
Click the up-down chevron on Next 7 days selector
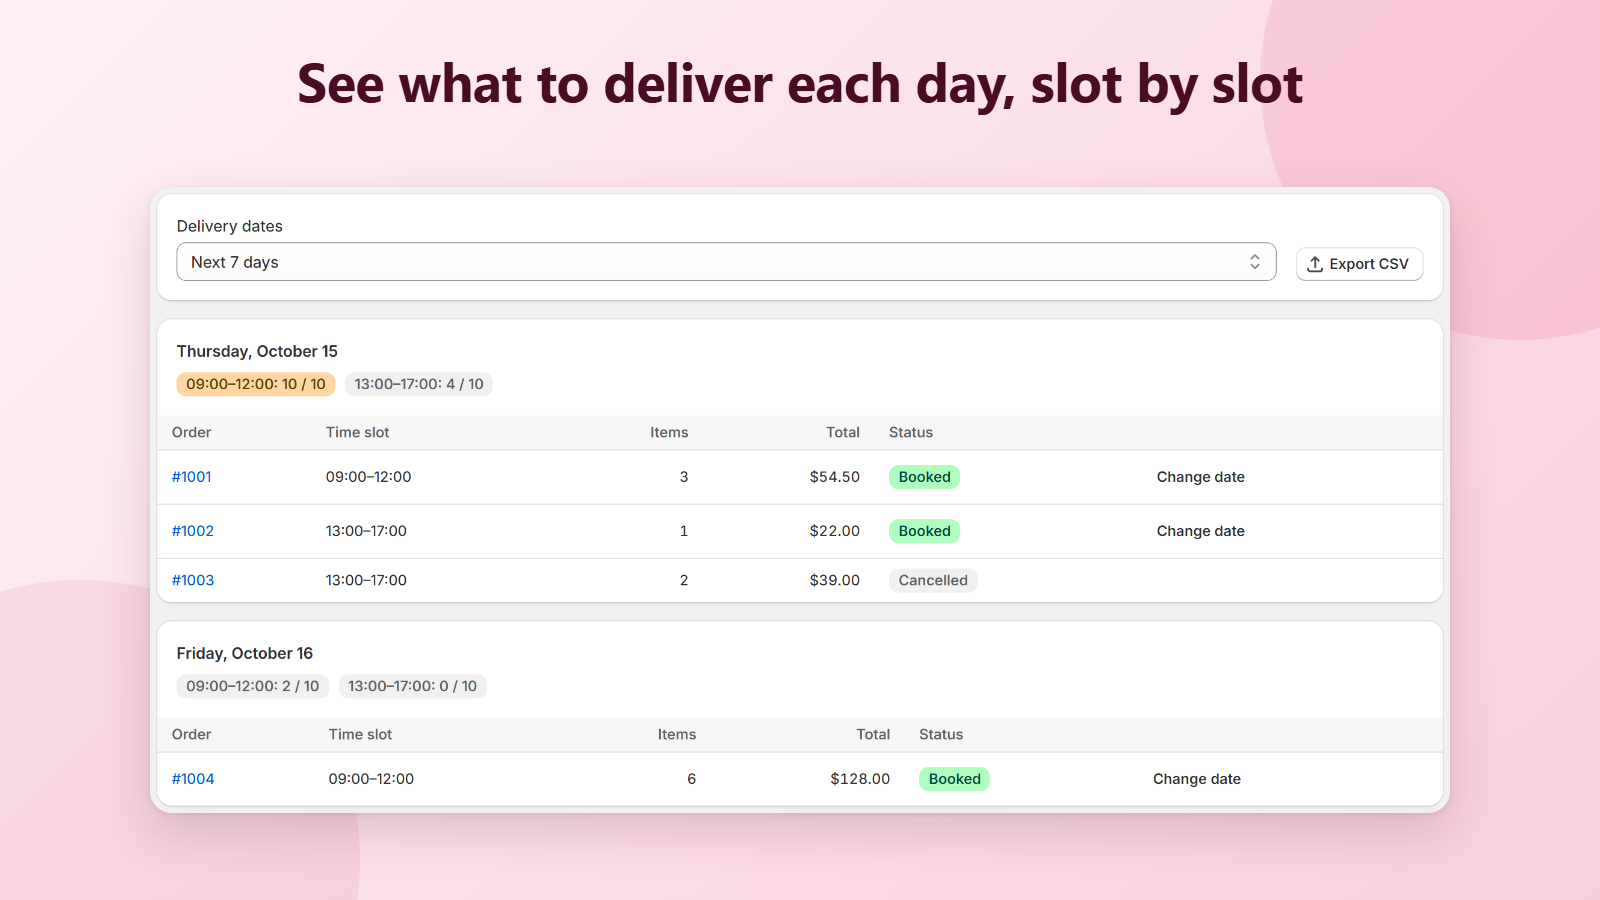click(1254, 262)
